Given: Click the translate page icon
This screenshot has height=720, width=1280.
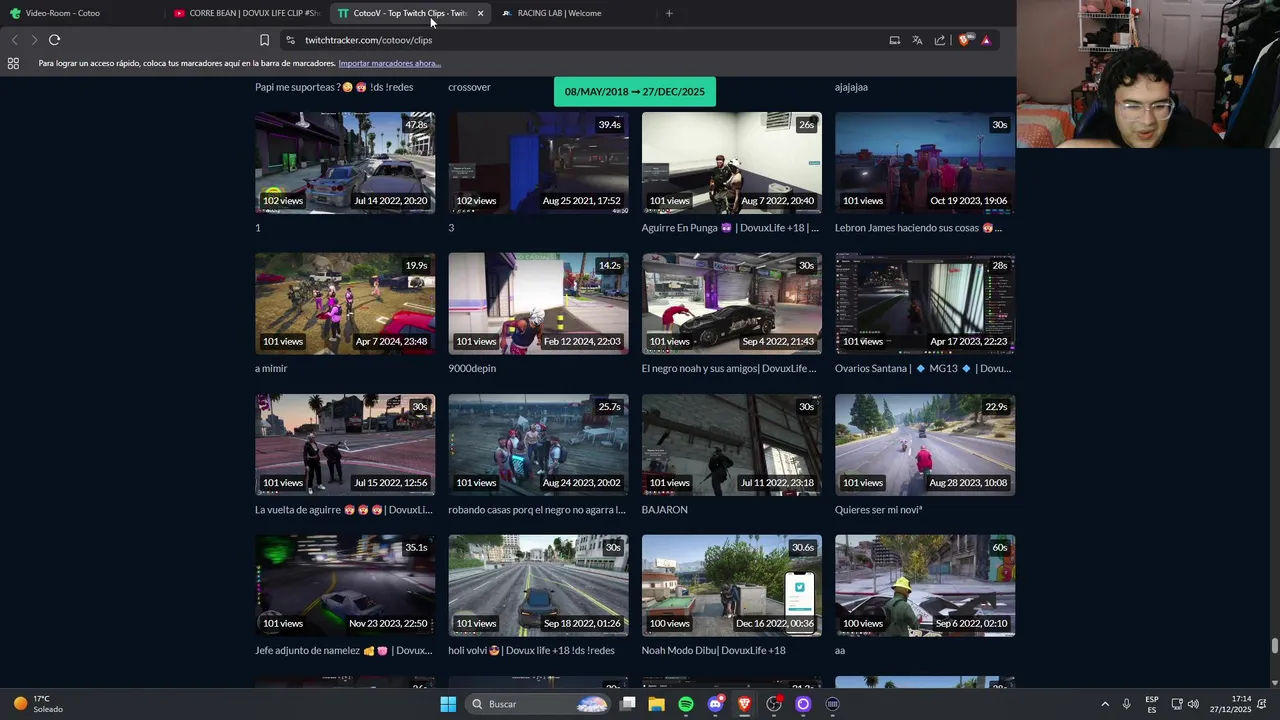Looking at the screenshot, I should (917, 40).
